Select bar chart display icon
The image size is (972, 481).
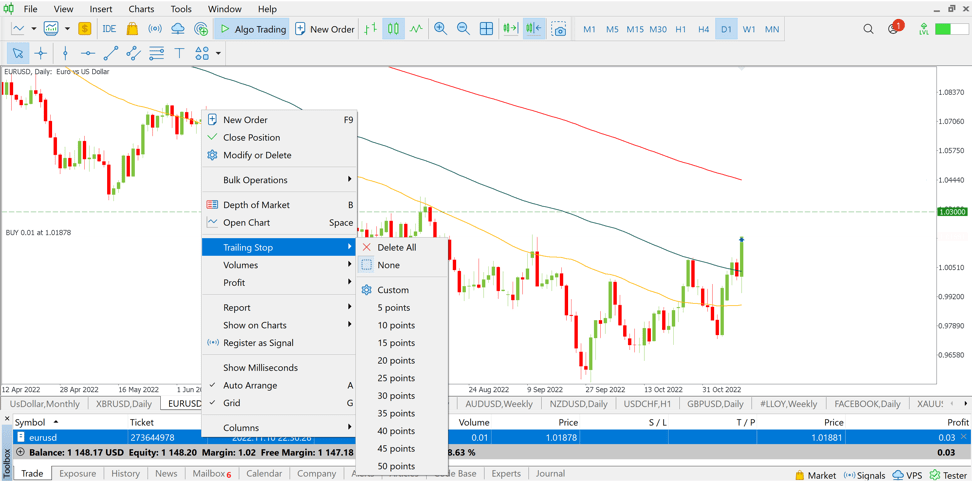click(371, 29)
